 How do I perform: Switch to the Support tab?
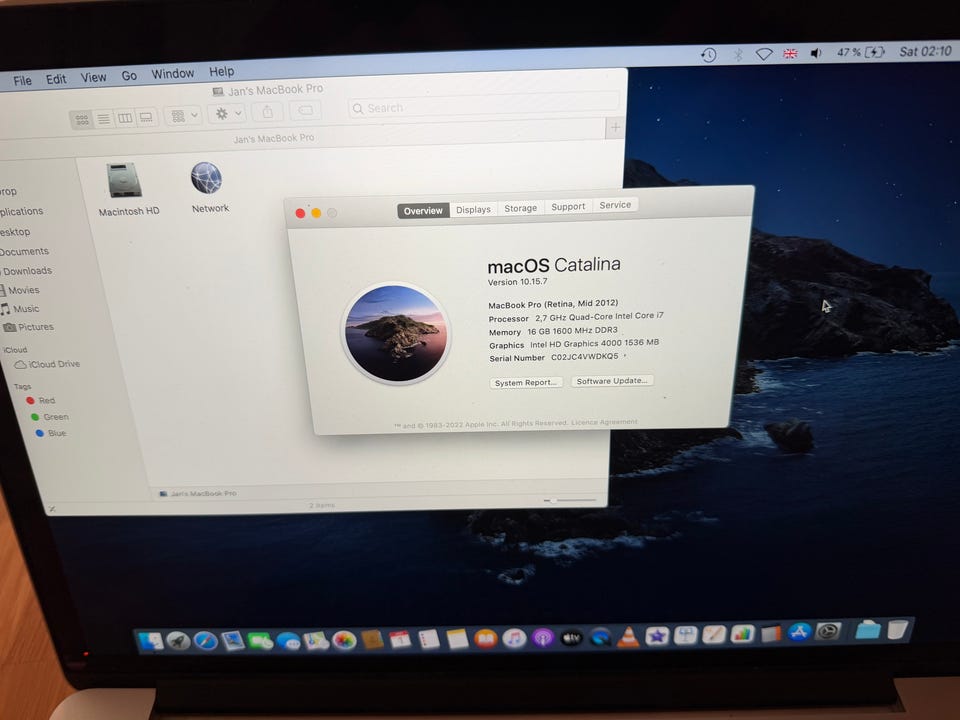568,207
